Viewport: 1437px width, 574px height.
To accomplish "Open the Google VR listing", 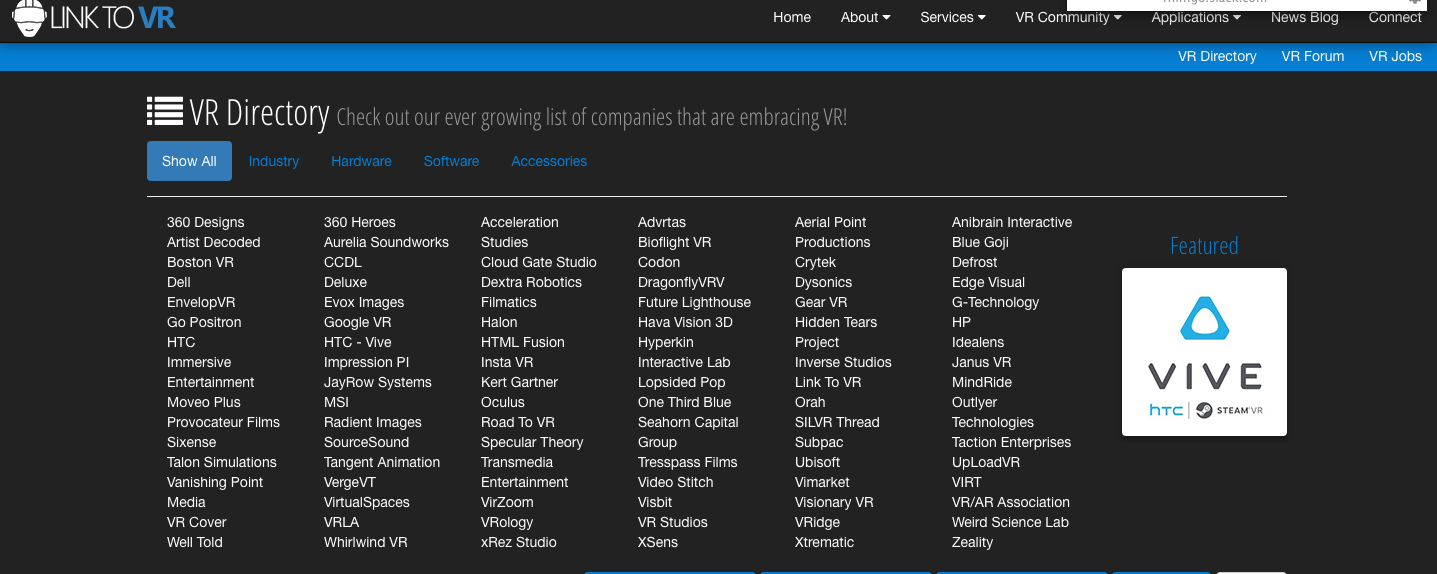I will click(x=358, y=322).
